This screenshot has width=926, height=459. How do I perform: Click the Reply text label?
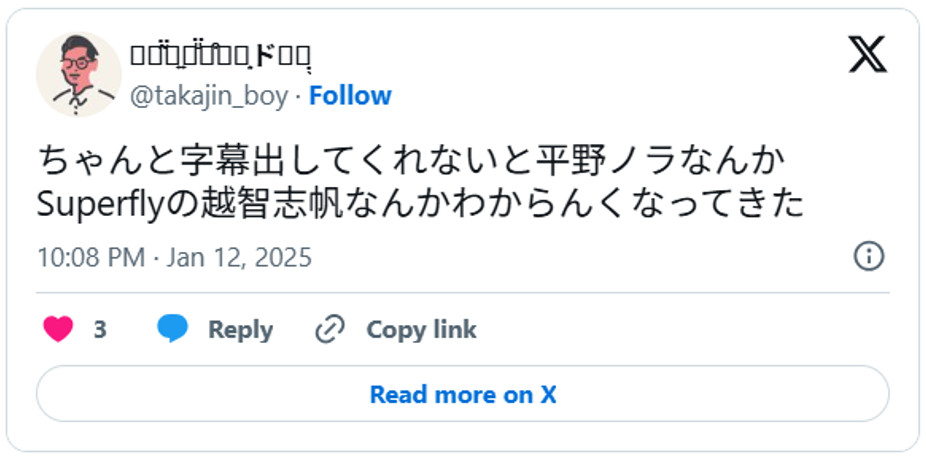240,329
